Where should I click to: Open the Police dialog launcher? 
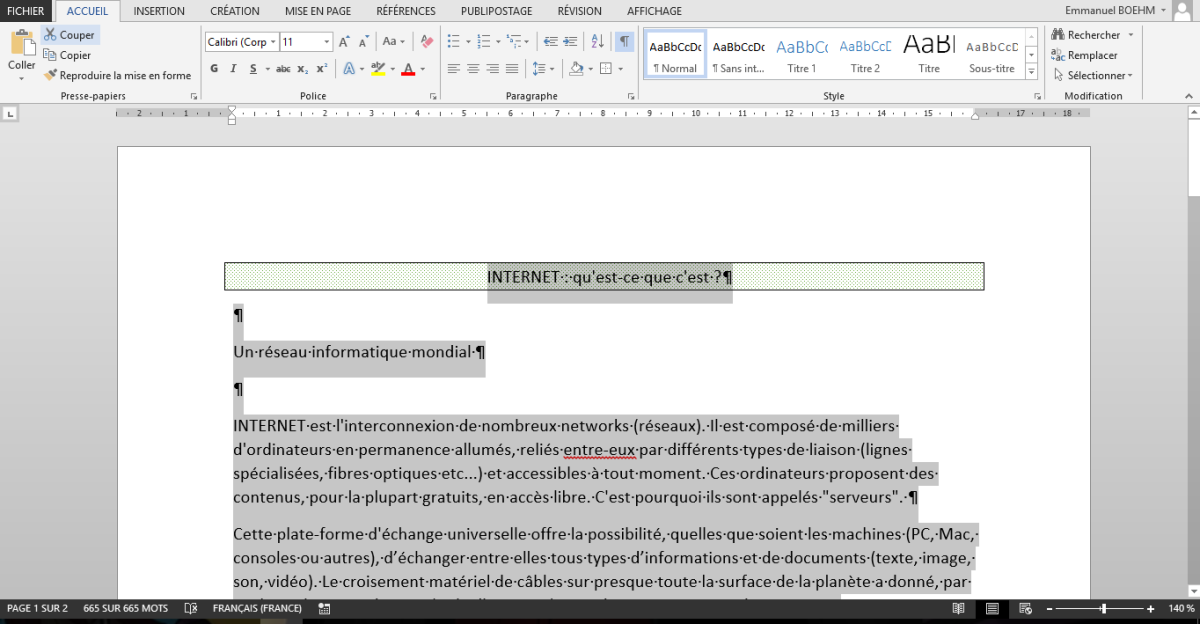coord(433,96)
